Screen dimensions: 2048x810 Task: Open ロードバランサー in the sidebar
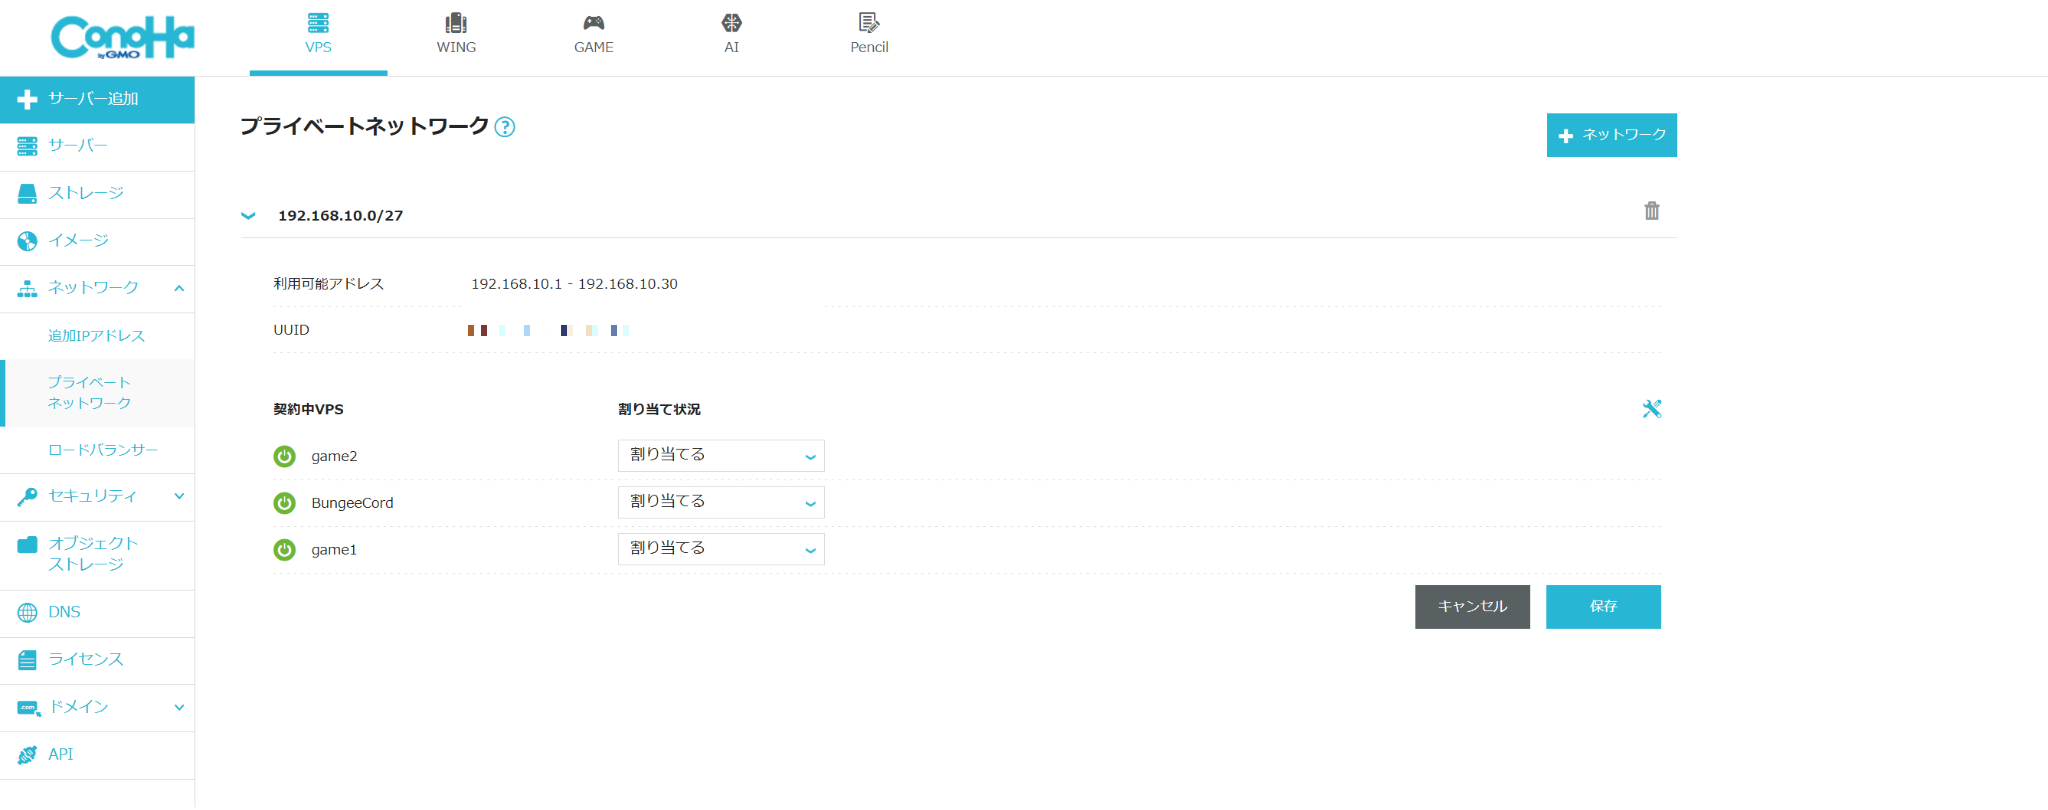point(103,450)
